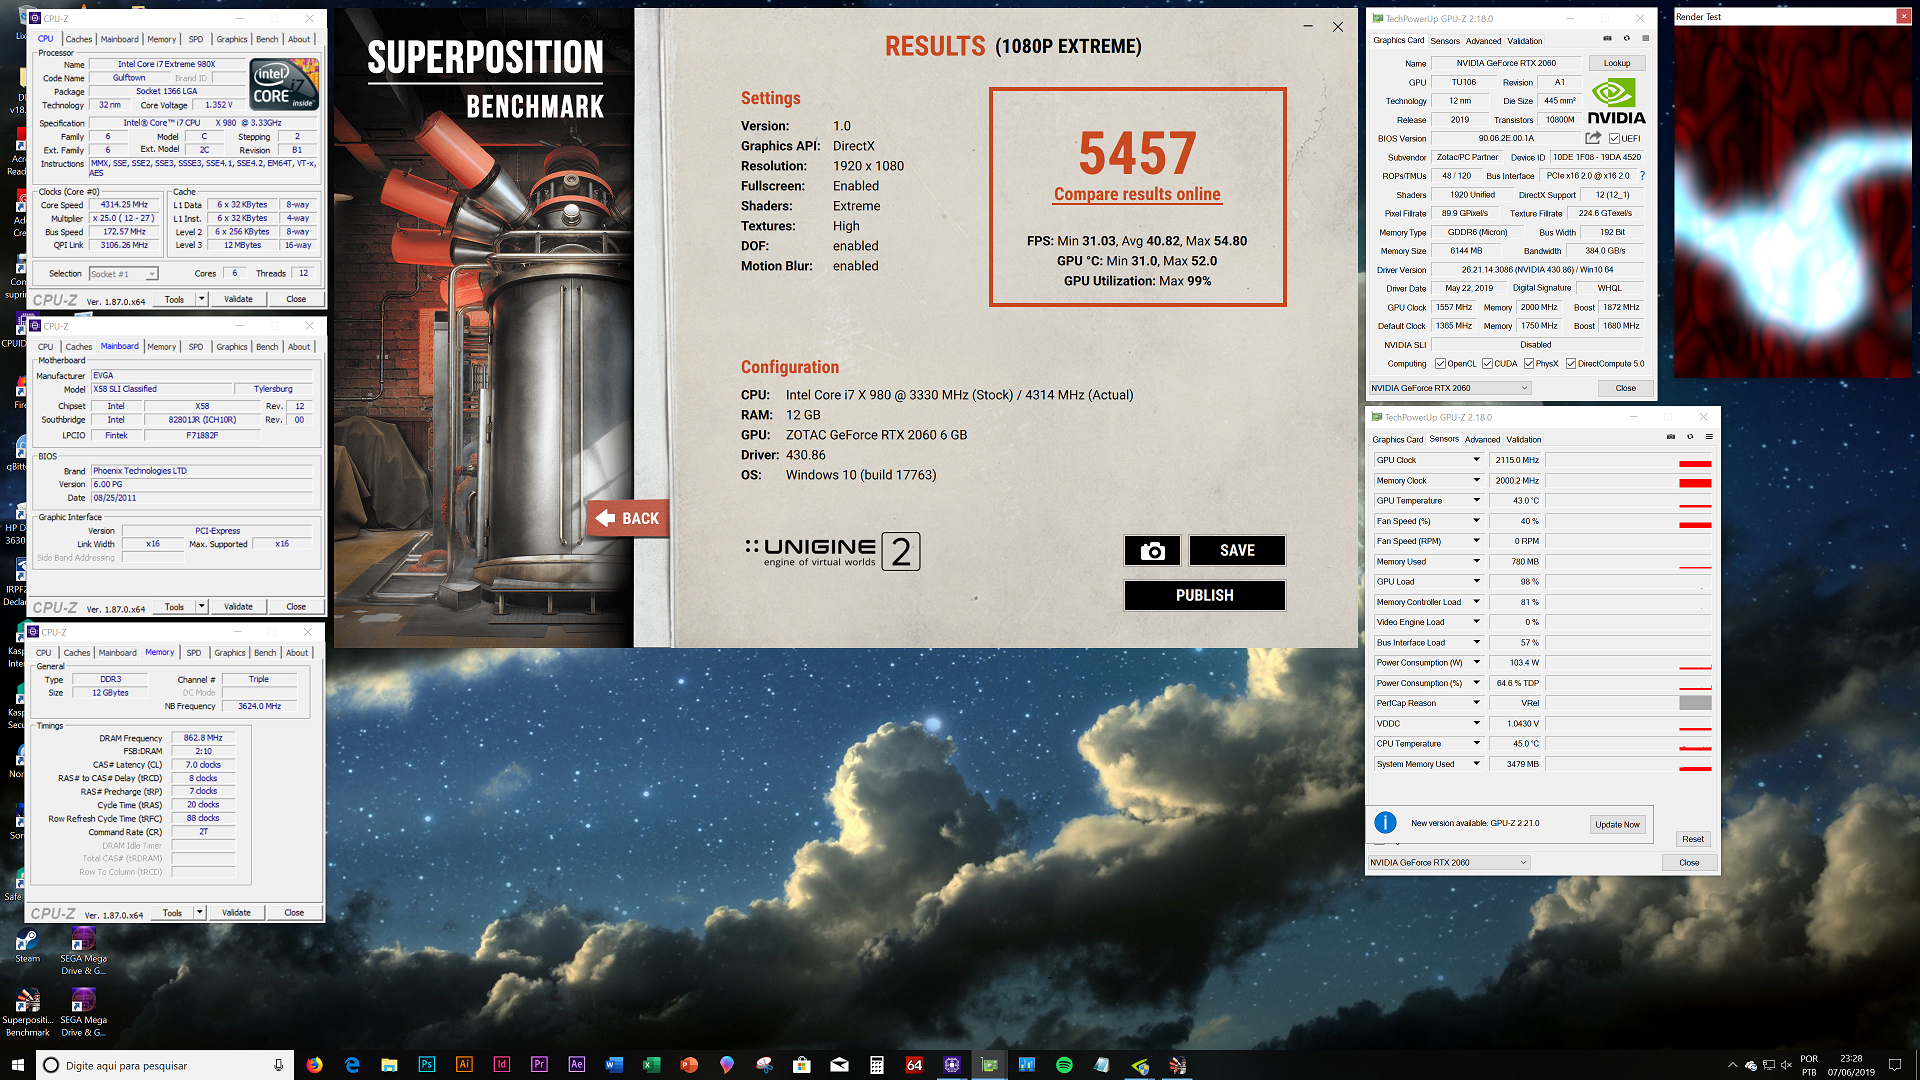This screenshot has height=1080, width=1920.
Task: Click Reset button in GPU-Z Sensors window
Action: pos(1692,839)
